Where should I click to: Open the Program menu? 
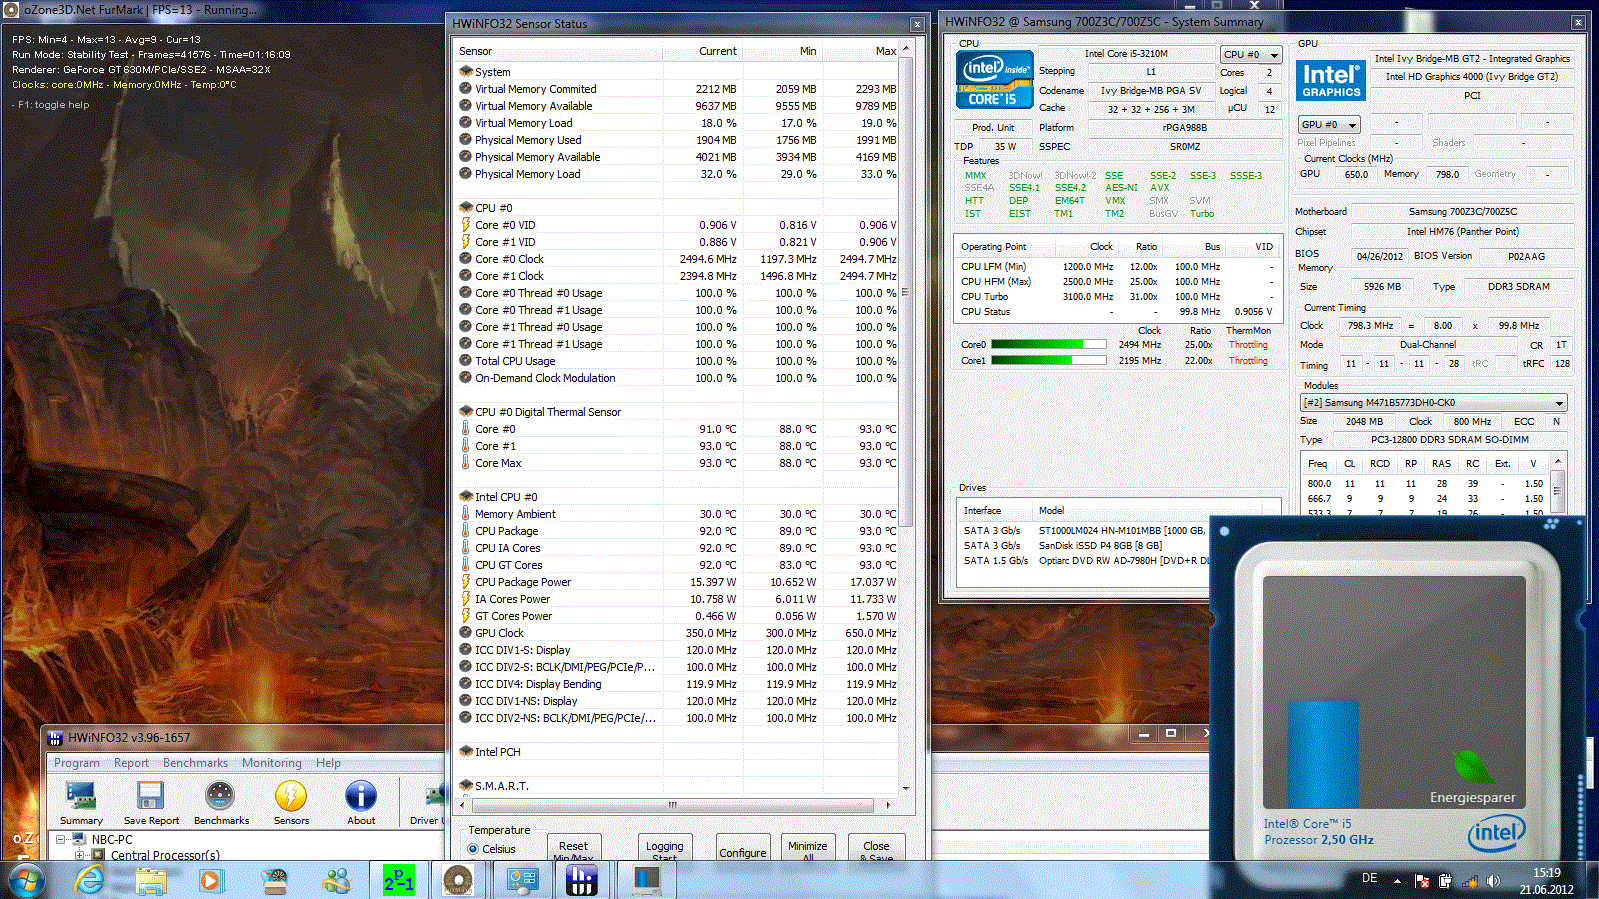point(77,763)
